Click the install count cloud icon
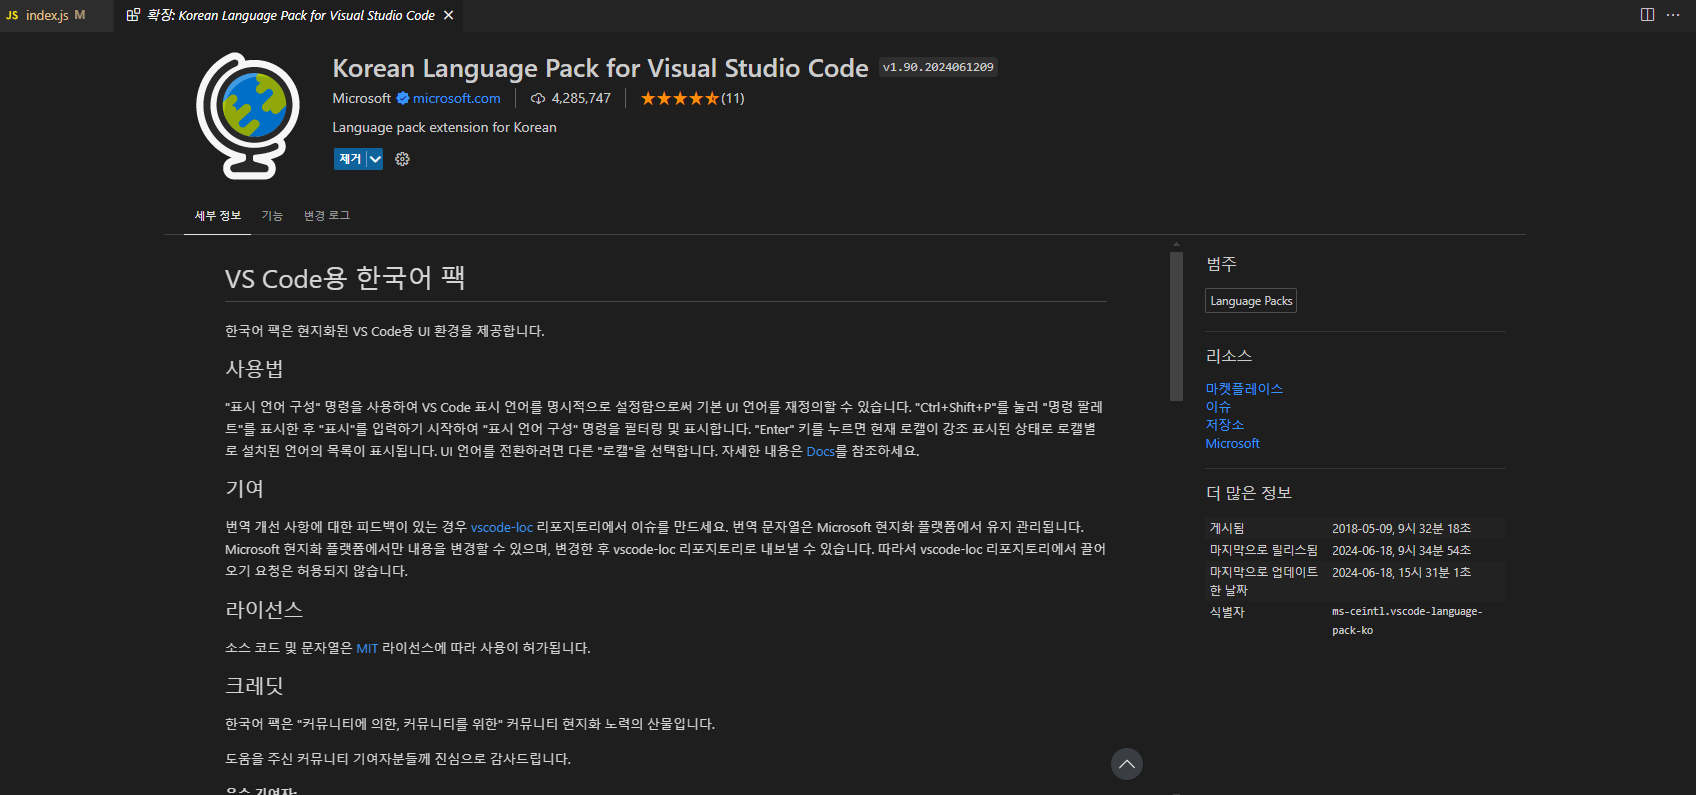Viewport: 1696px width, 795px height. [538, 98]
